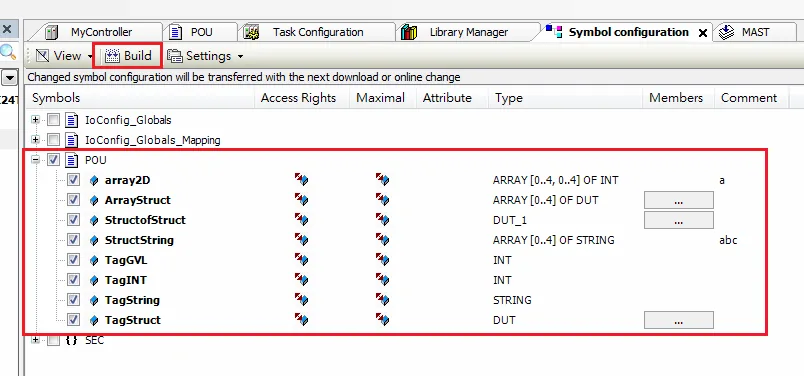Viewport: 804px width, 376px height.
Task: Close the Symbol configuration tab
Action: [x=703, y=33]
